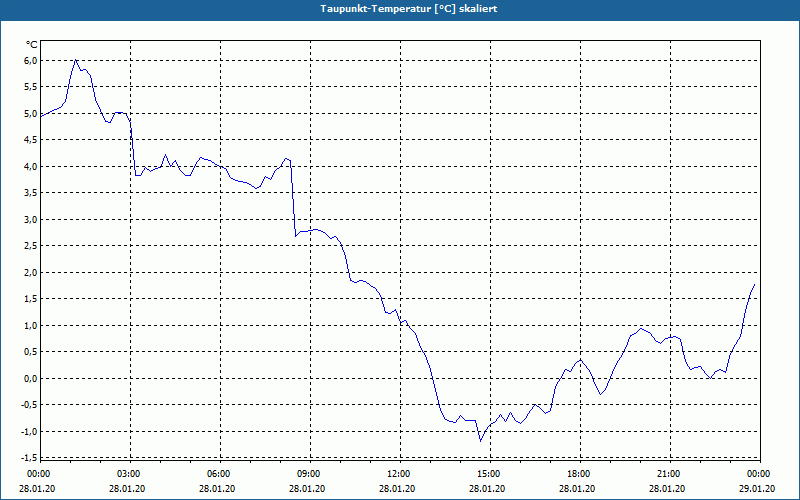
Task: Pick the 3,5 y-axis value
Action: click(x=31, y=193)
